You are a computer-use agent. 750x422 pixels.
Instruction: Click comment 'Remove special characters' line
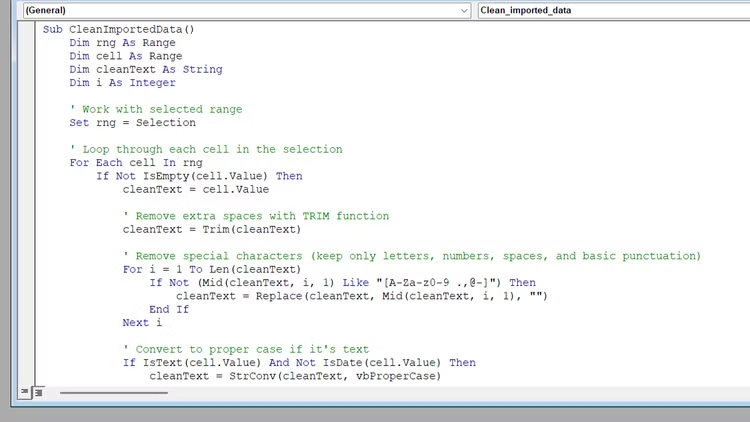412,256
